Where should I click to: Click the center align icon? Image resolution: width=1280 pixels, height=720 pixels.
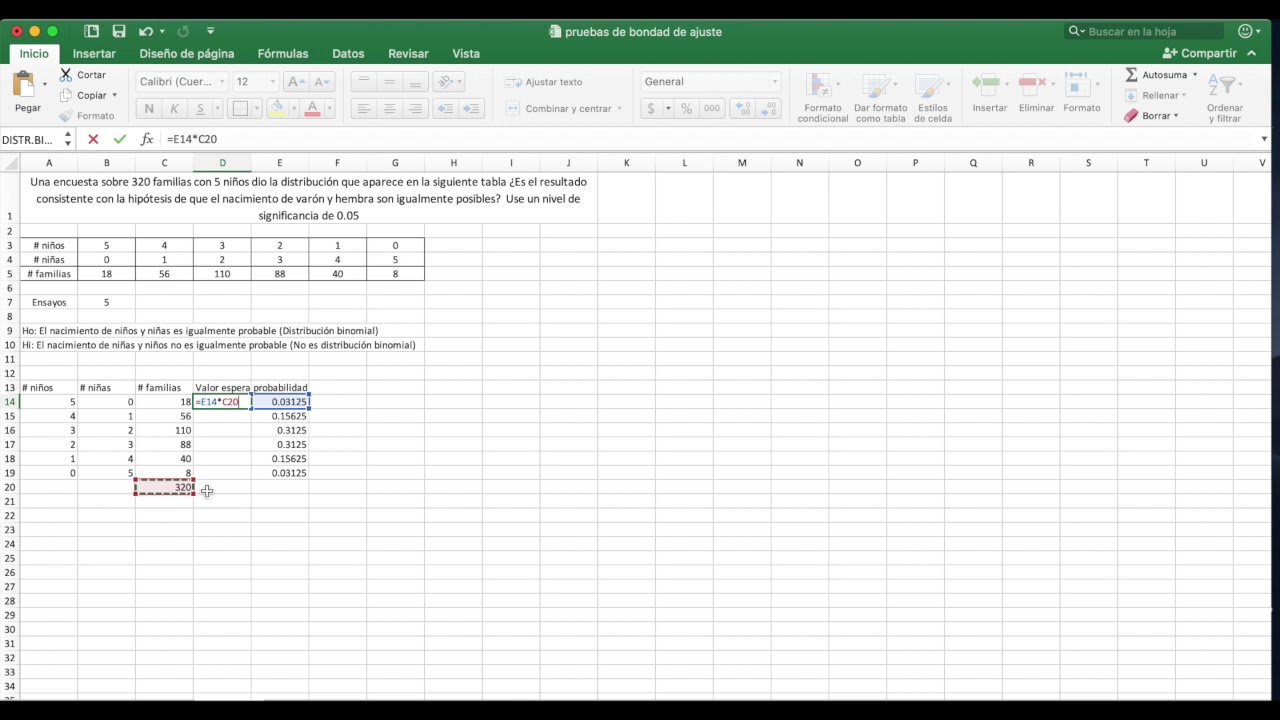click(390, 108)
